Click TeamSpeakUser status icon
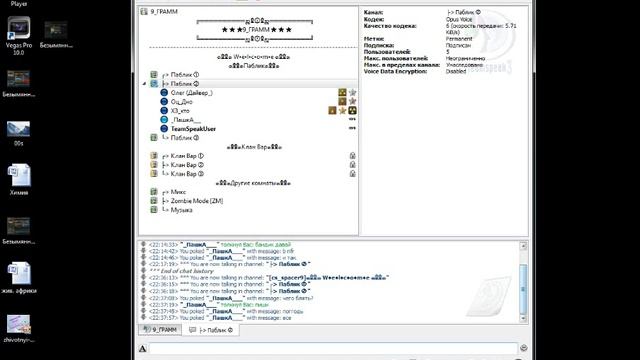The width and height of the screenshot is (640, 360). pyautogui.click(x=164, y=129)
